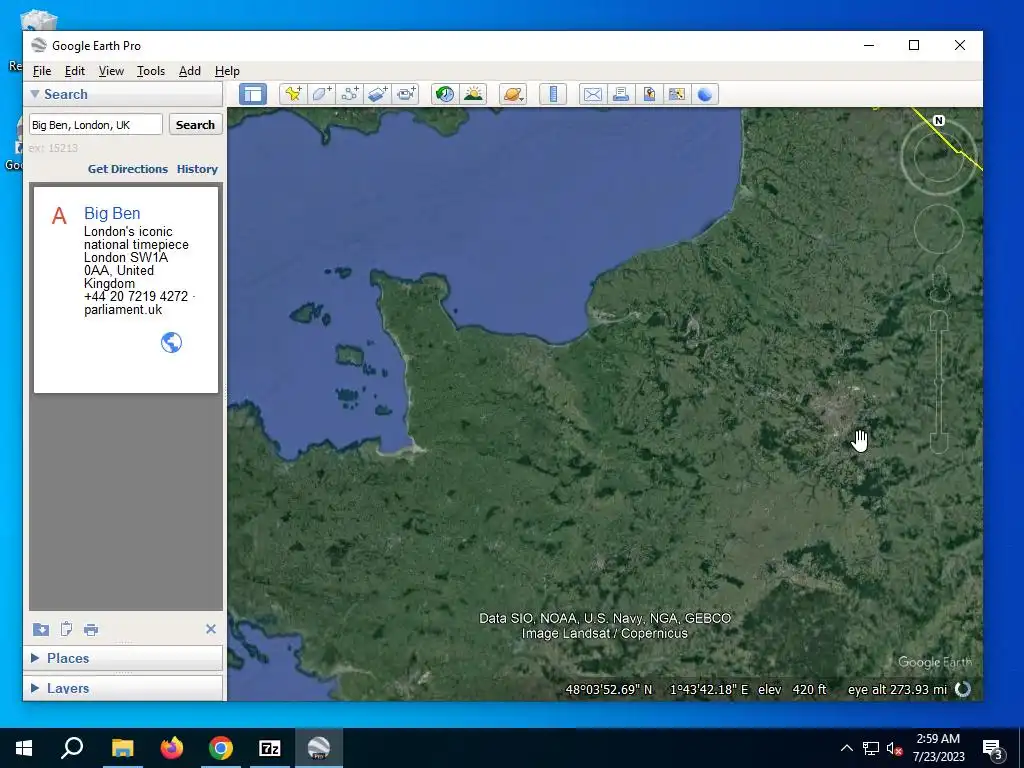Click the Record a Tour icon
This screenshot has height=768, width=1024.
click(x=406, y=94)
